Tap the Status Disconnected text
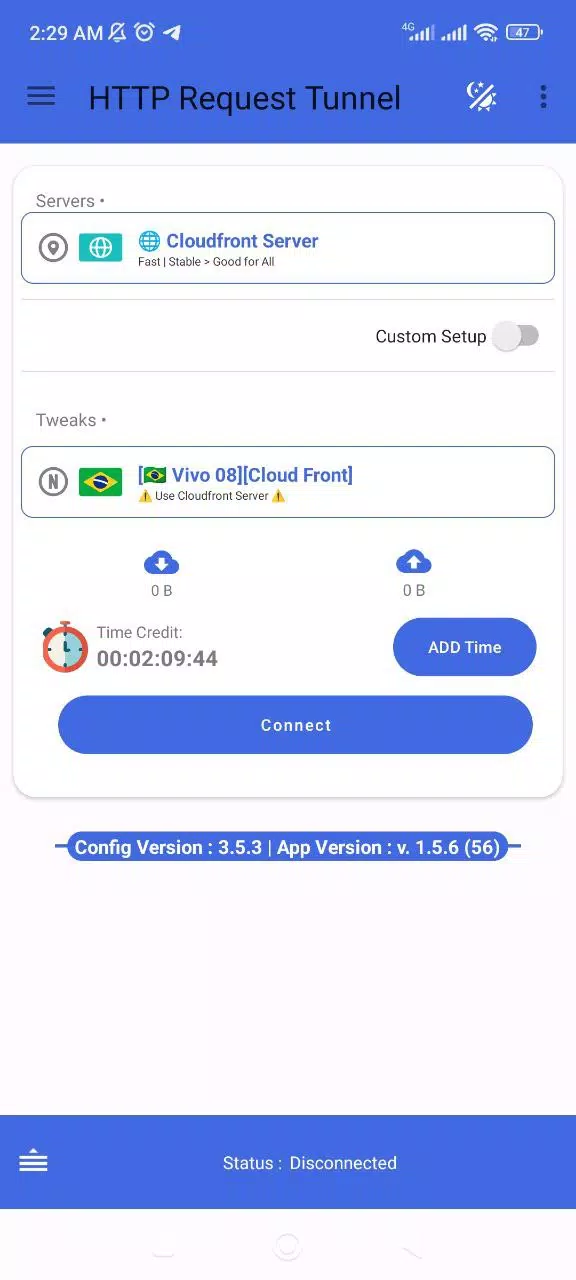 (x=310, y=1163)
